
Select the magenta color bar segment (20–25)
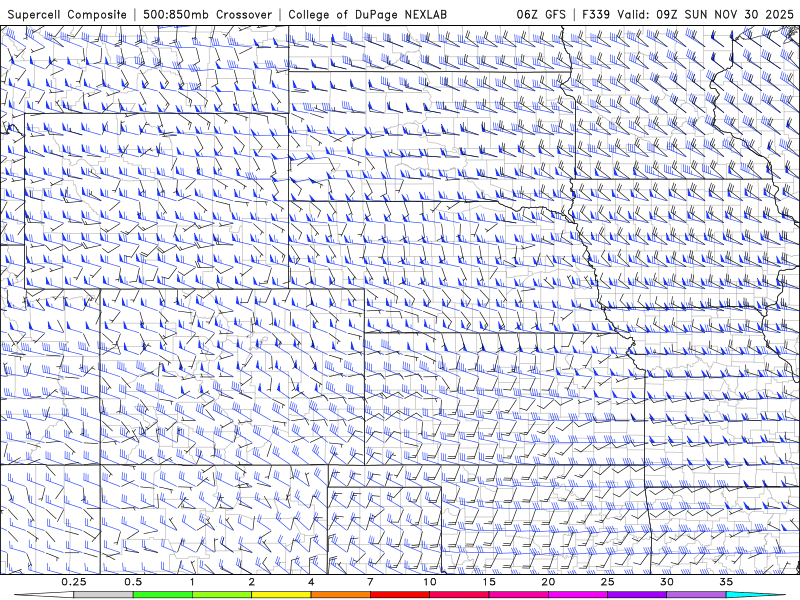[x=578, y=595]
